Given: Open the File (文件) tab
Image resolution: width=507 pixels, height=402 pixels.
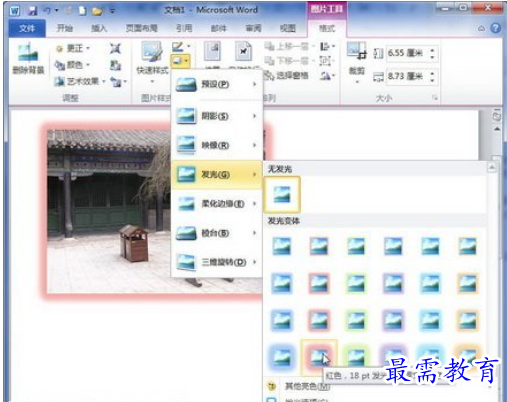Looking at the screenshot, I should point(27,28).
